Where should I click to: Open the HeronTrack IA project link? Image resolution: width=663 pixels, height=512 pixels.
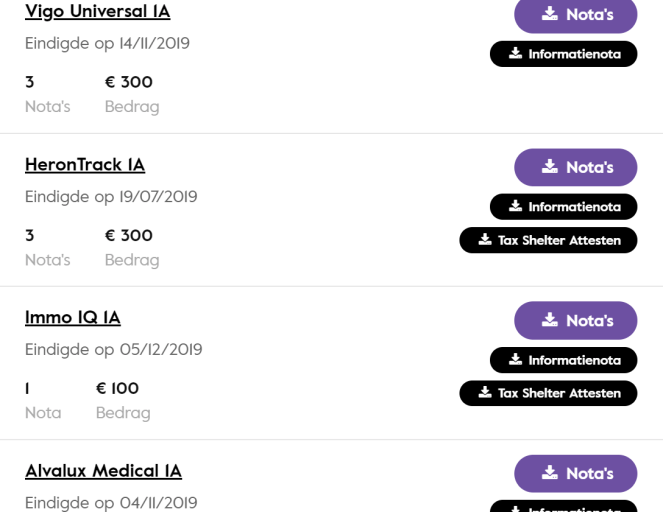click(x=85, y=165)
